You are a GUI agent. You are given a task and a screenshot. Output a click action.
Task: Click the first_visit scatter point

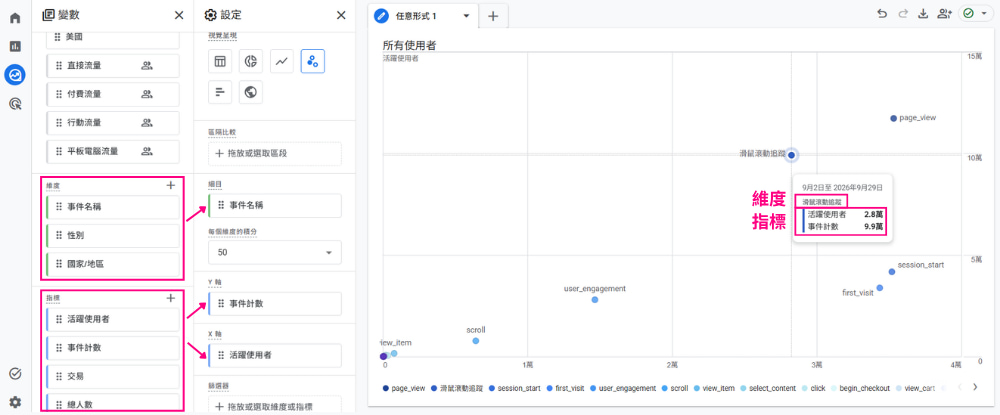point(879,288)
